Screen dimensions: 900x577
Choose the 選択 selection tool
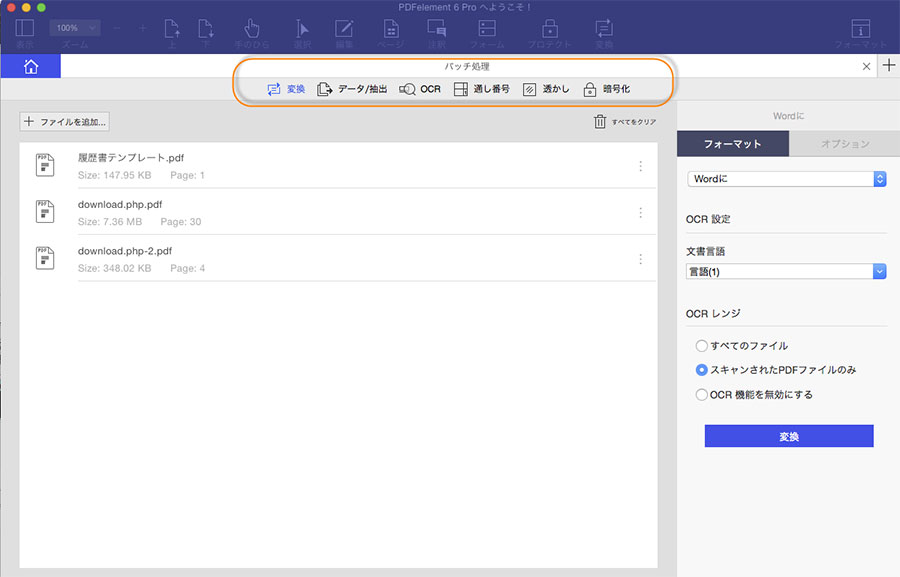(x=302, y=28)
